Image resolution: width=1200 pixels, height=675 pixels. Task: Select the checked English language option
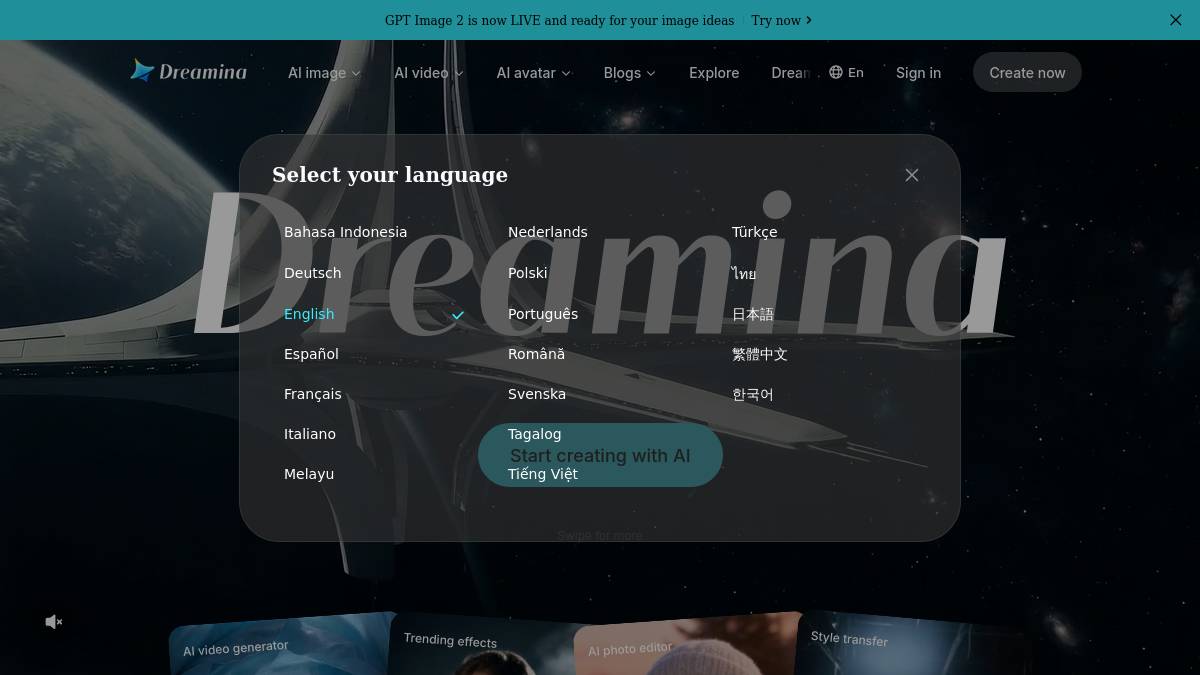(x=374, y=314)
